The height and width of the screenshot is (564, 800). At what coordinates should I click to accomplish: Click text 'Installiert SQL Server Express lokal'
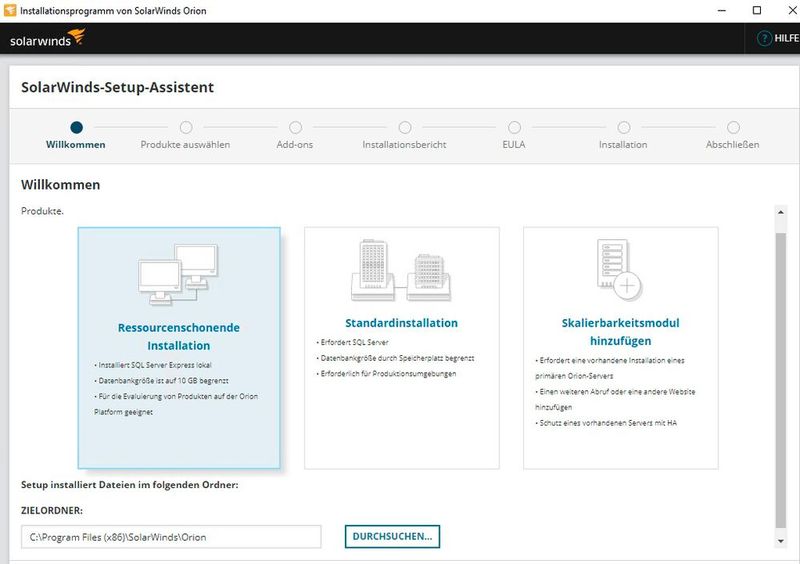coord(155,365)
